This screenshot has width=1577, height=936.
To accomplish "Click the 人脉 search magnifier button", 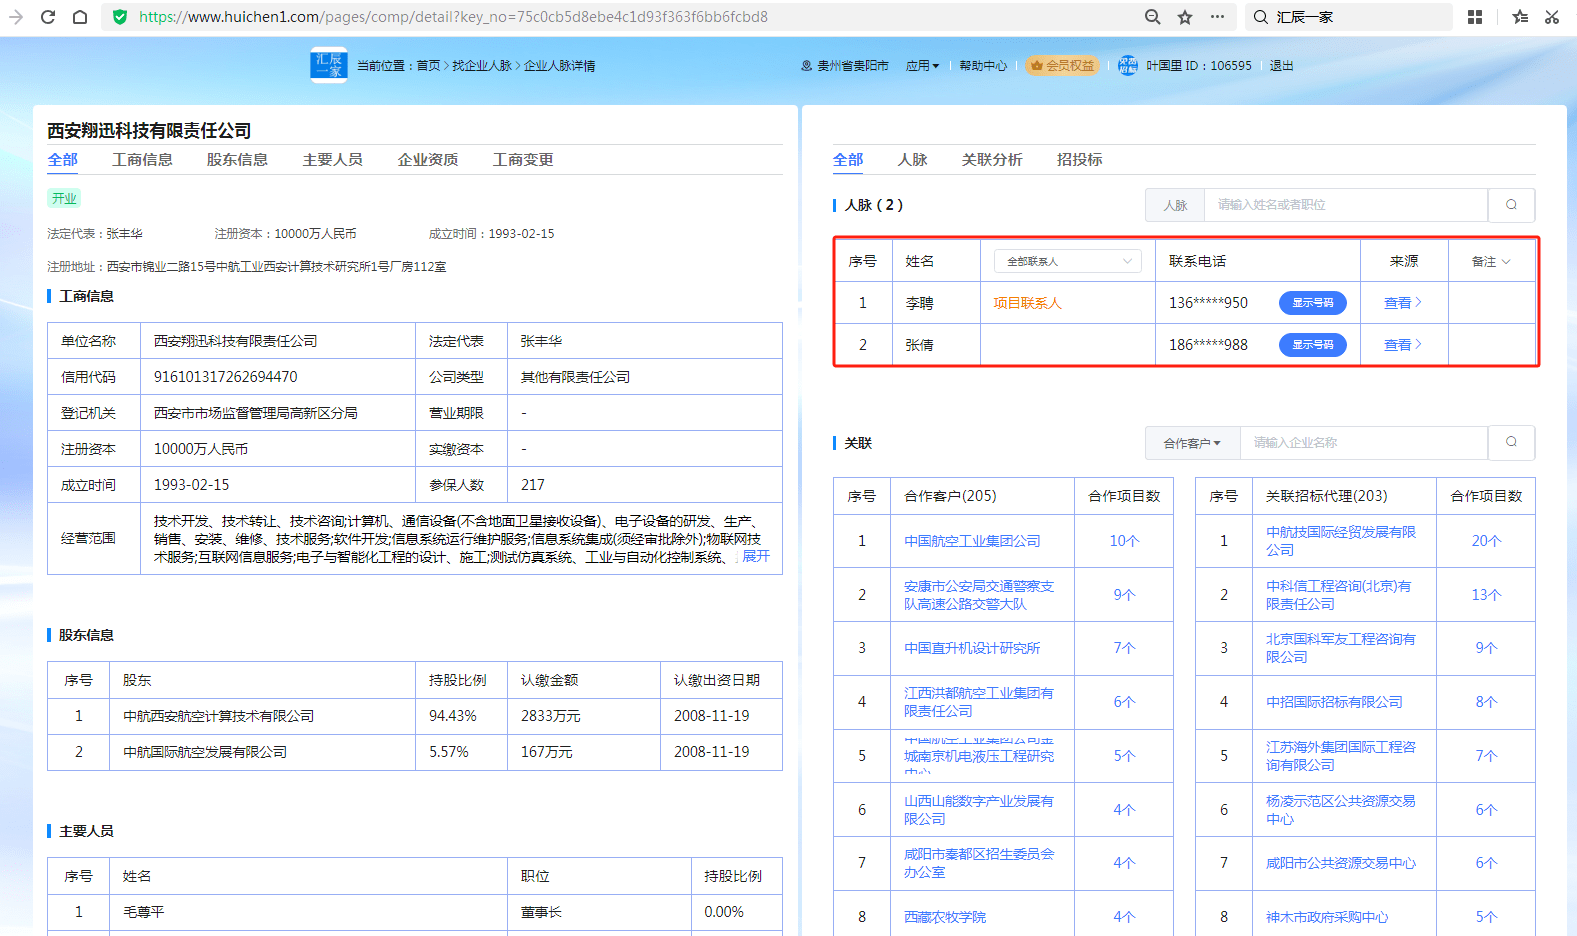I will click(x=1511, y=205).
